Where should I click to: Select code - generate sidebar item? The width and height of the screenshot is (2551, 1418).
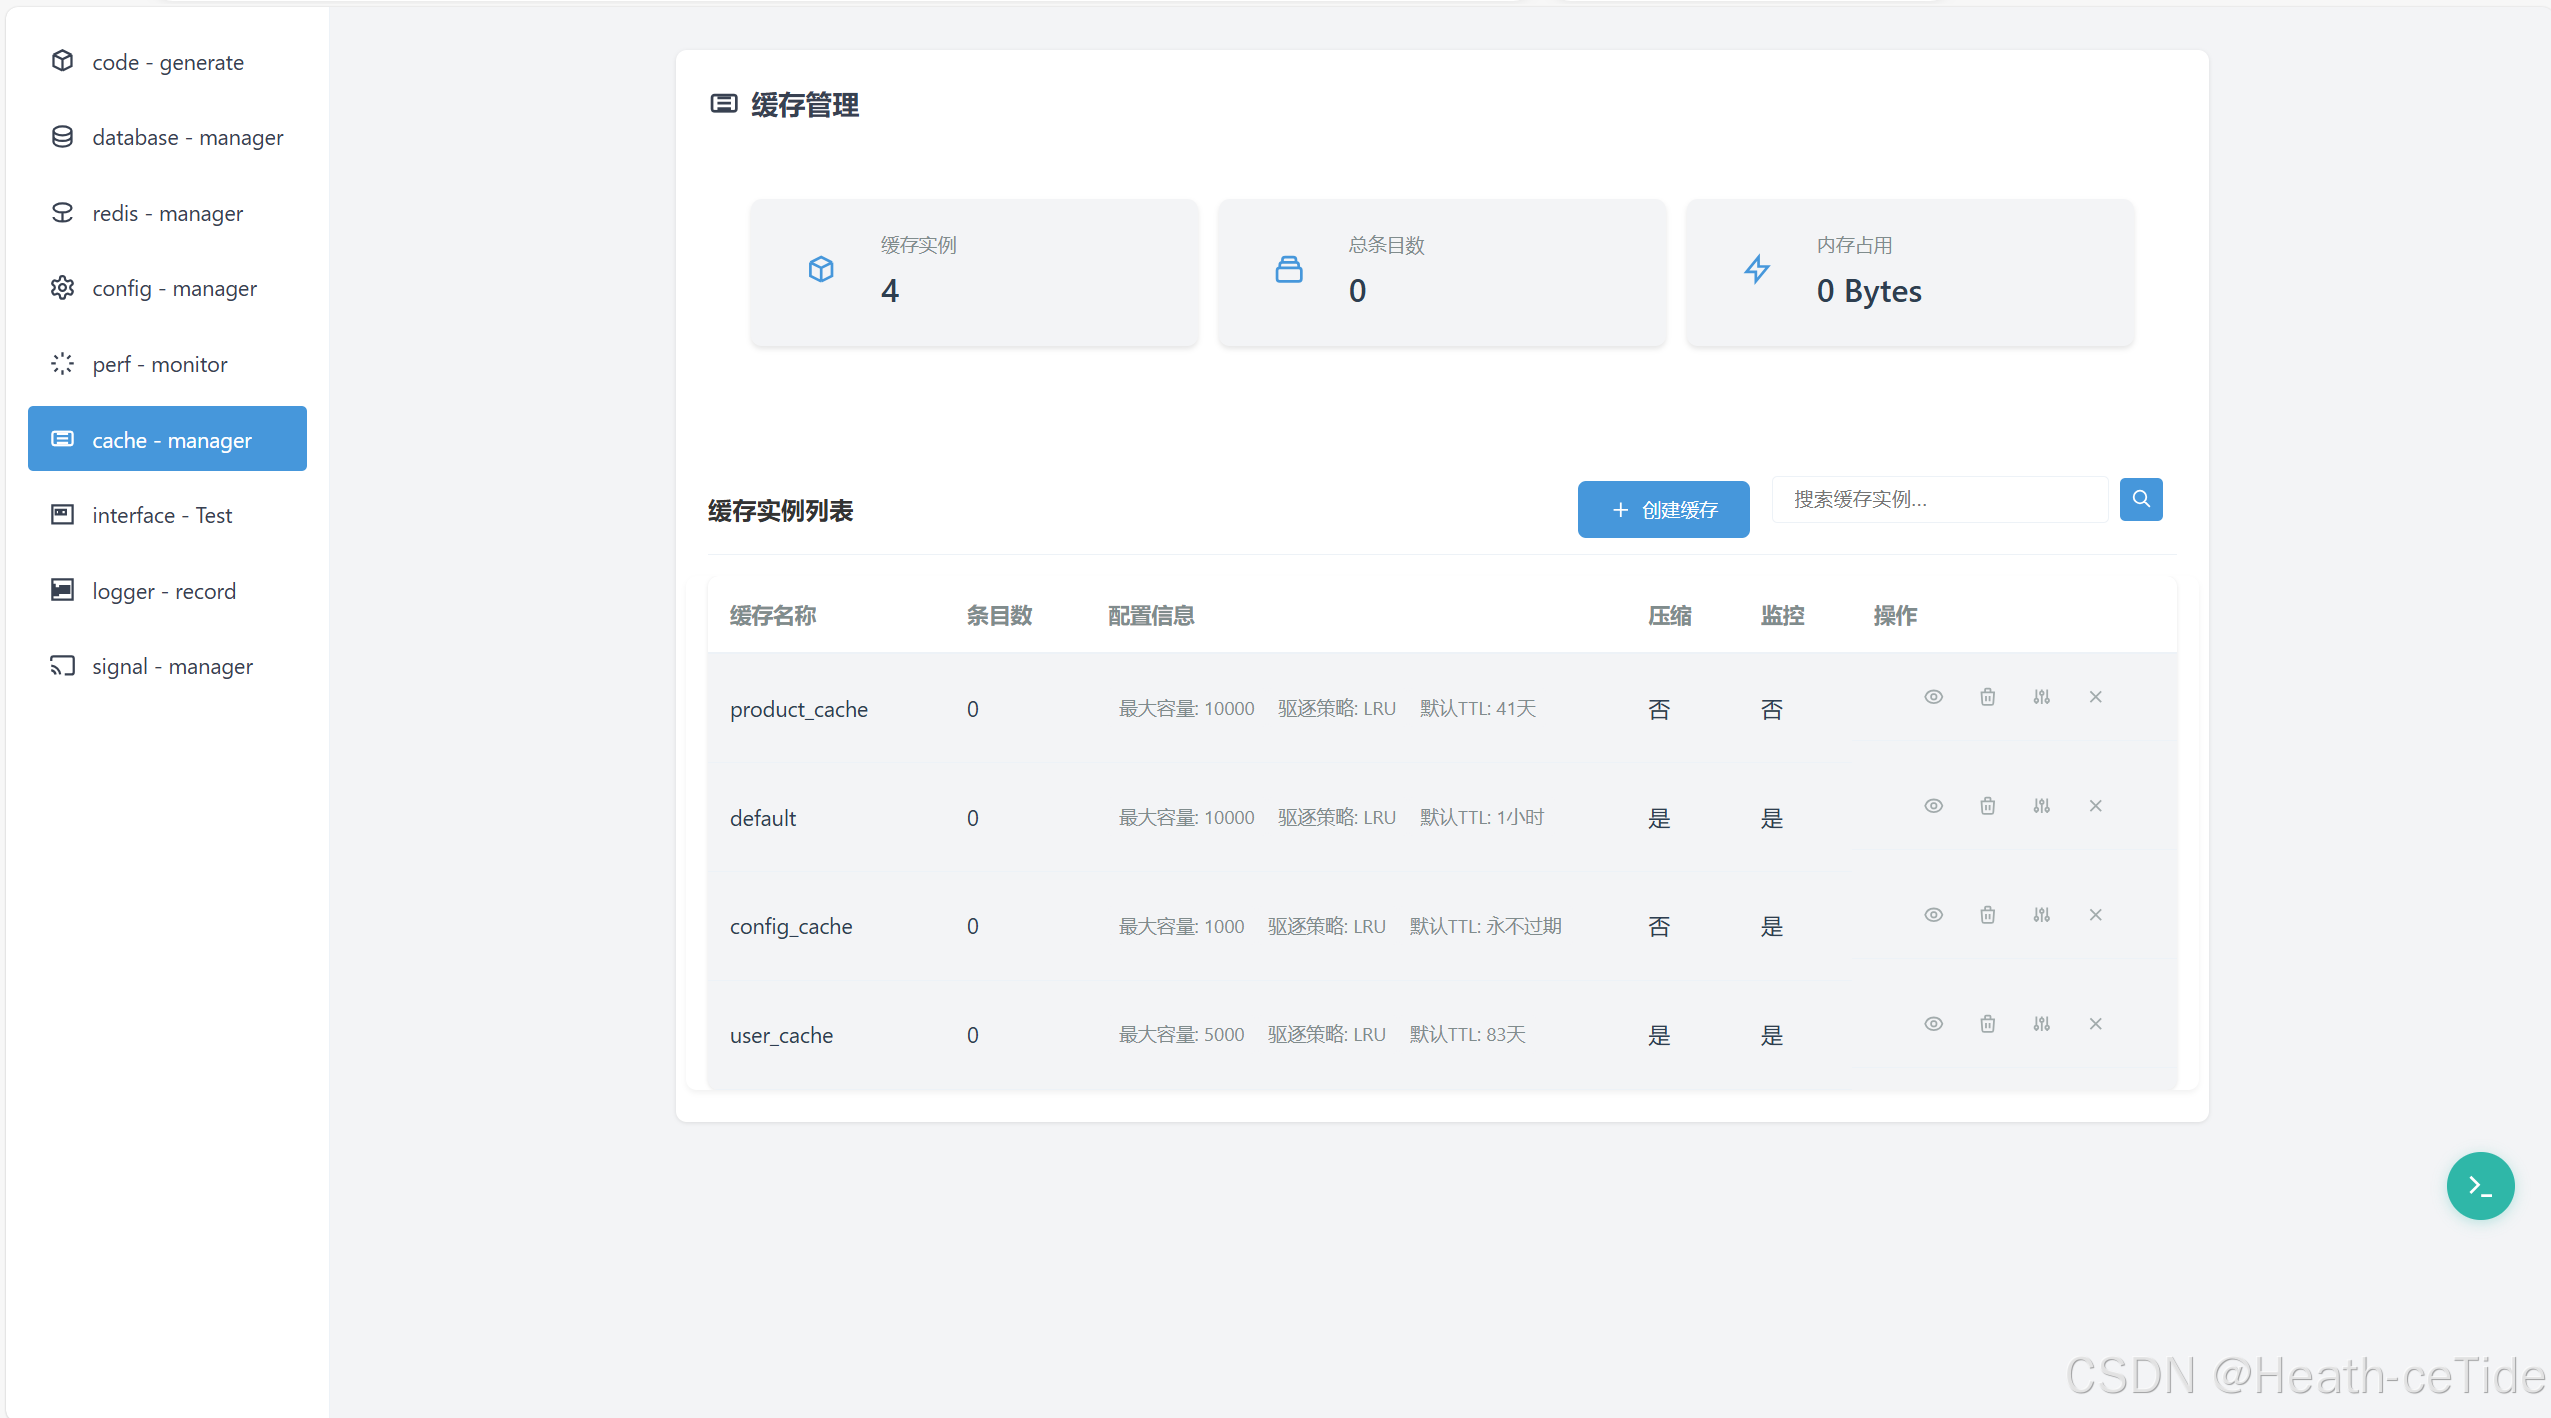tap(167, 62)
